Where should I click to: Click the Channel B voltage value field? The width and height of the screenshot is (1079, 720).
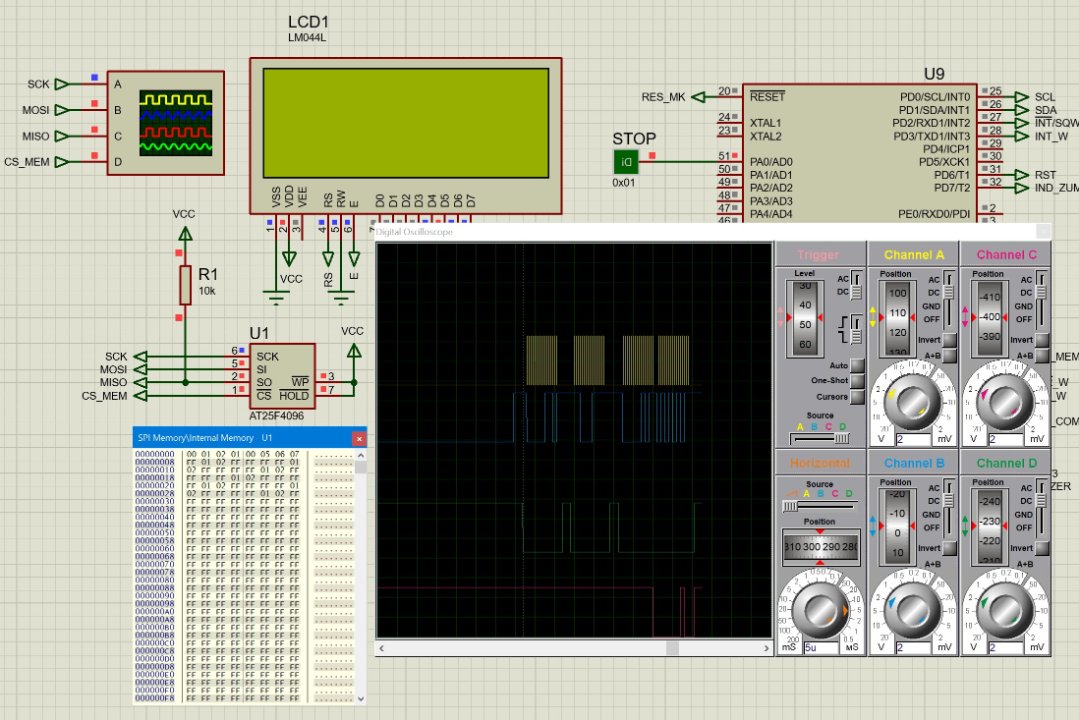[912, 647]
